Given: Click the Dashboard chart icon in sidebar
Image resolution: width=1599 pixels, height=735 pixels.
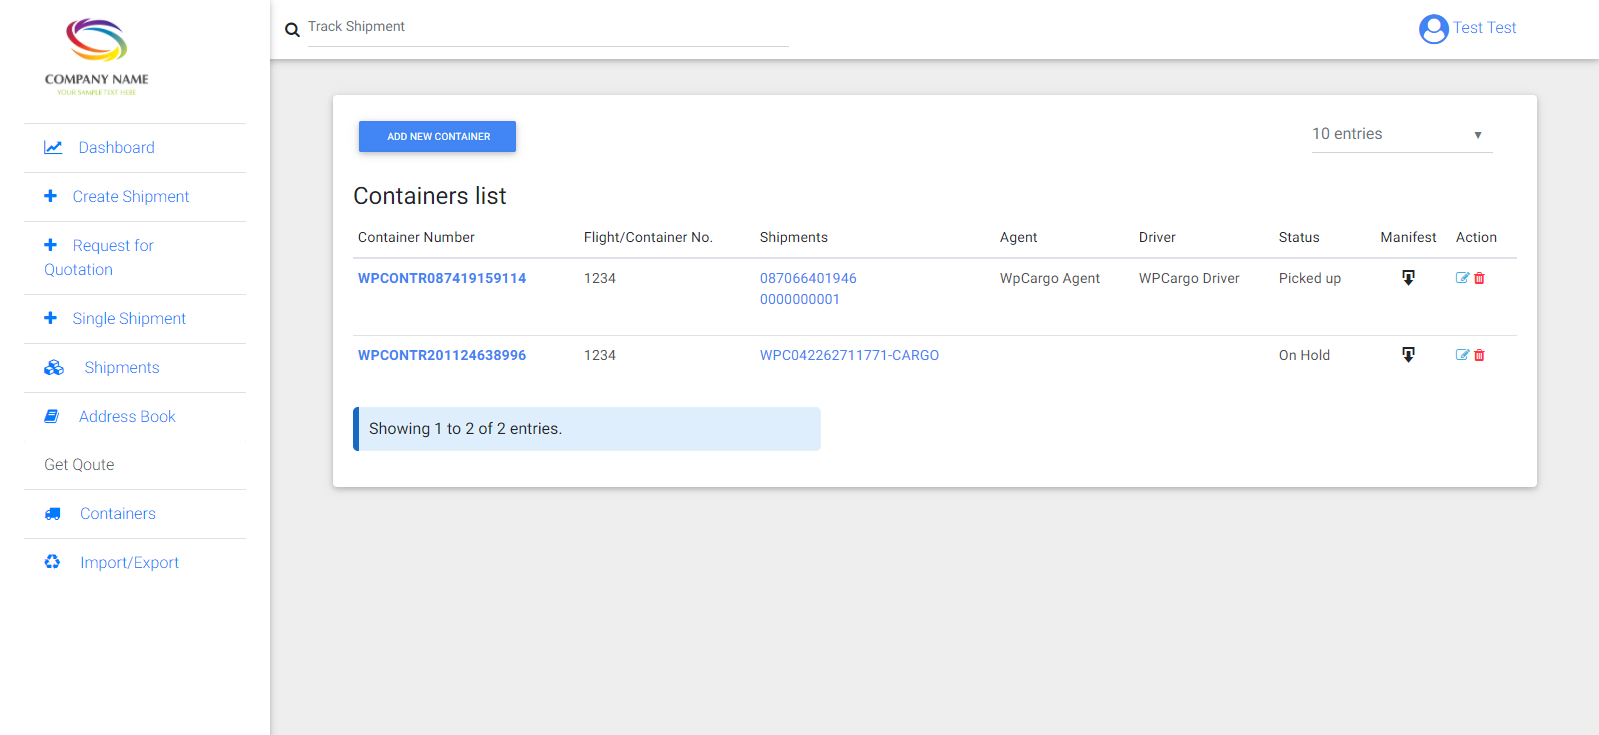Looking at the screenshot, I should (53, 147).
